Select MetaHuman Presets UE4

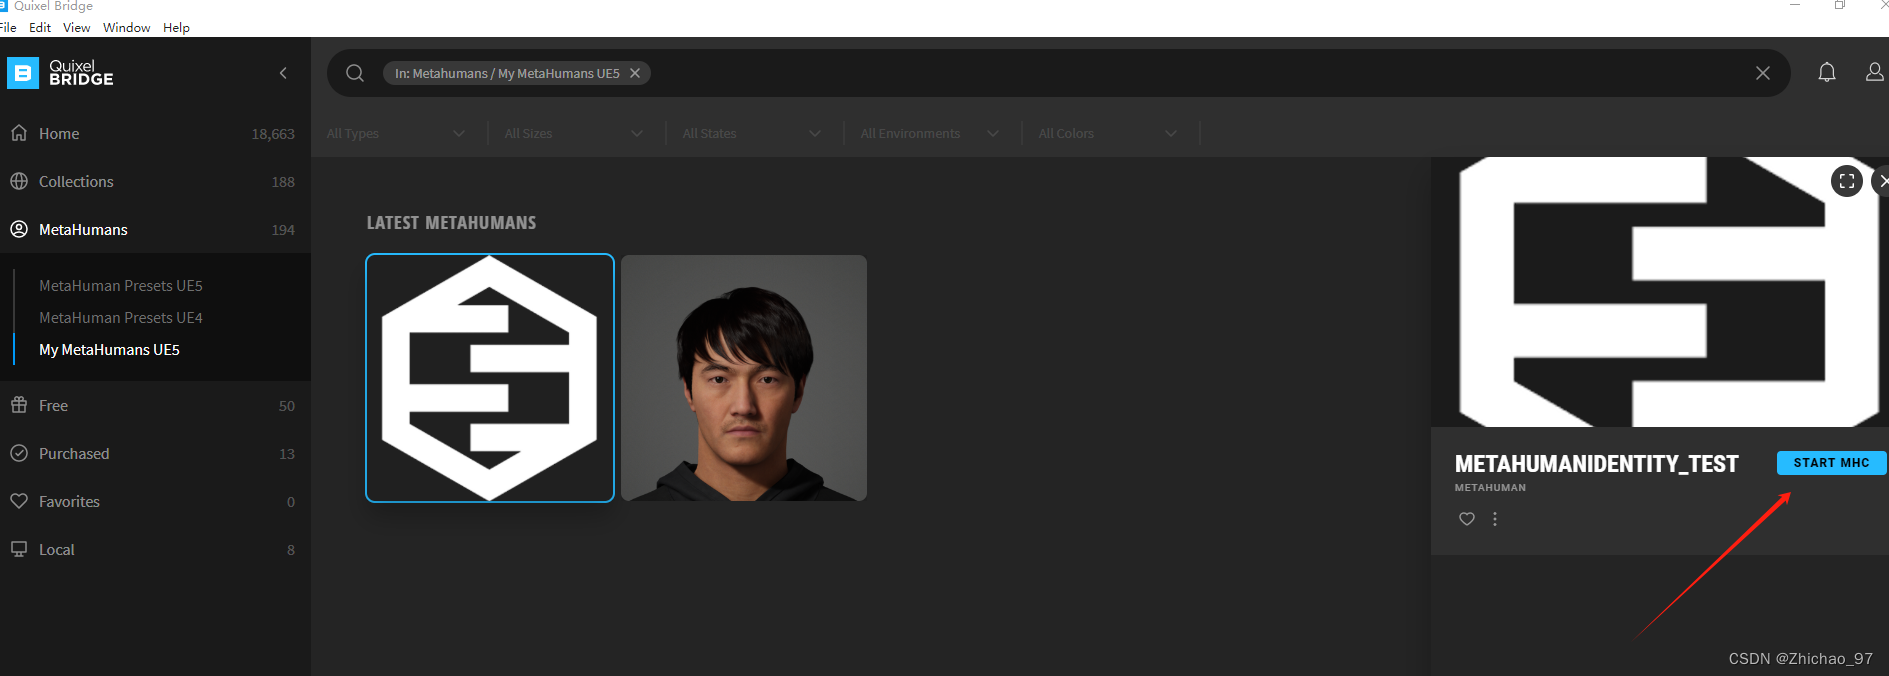pos(121,317)
